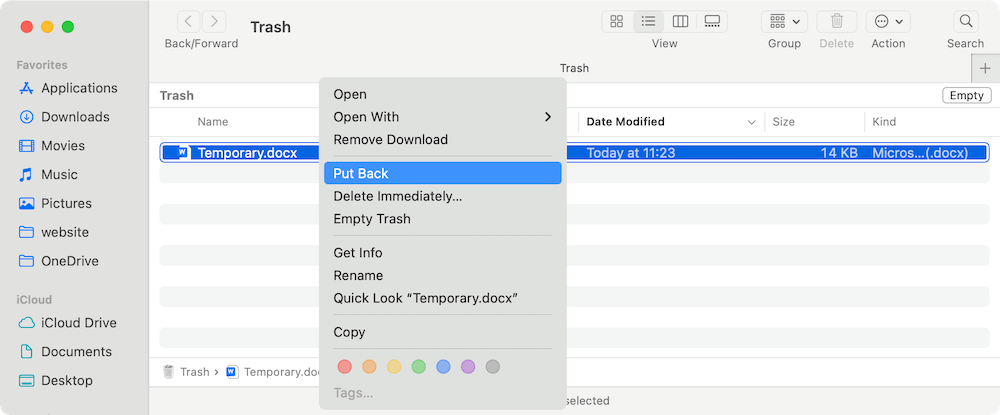Click the "Today at 11:23" date cell
Screen dimensions: 1000x415
(x=631, y=153)
